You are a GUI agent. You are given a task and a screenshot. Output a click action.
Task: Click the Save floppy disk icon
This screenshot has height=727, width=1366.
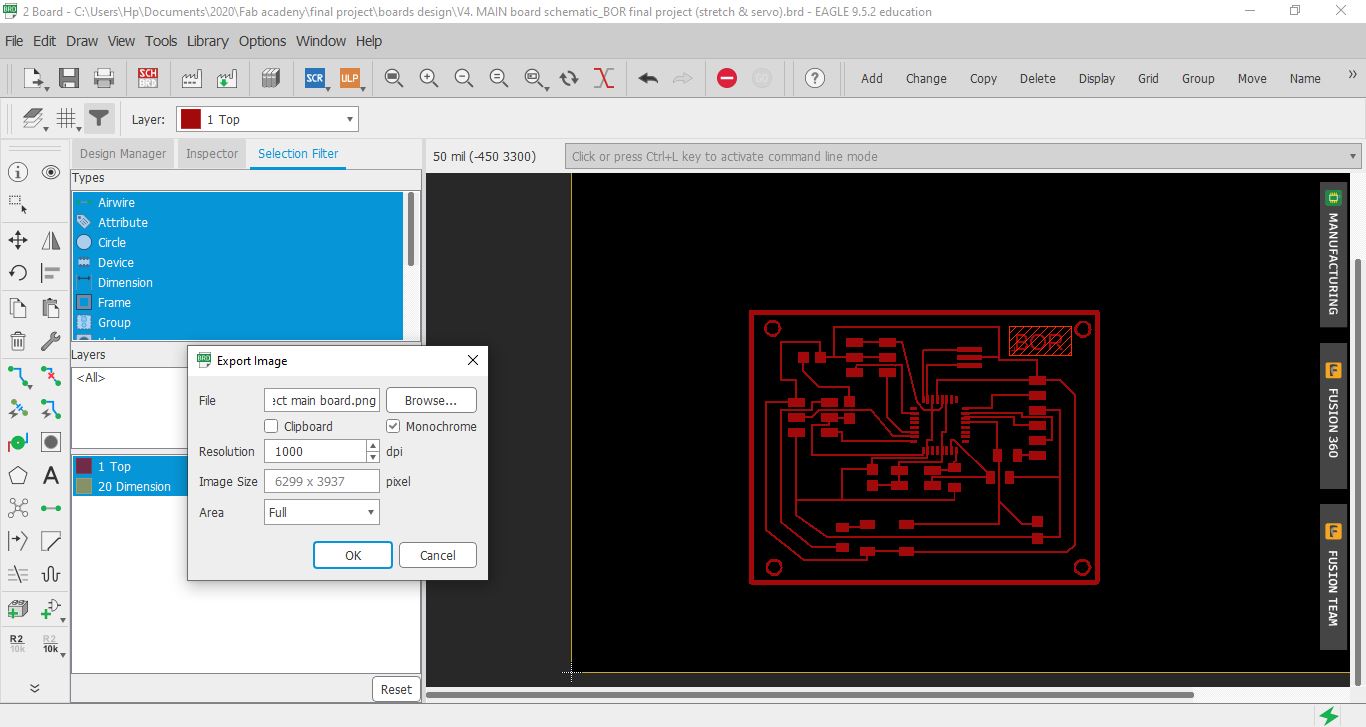(x=69, y=78)
